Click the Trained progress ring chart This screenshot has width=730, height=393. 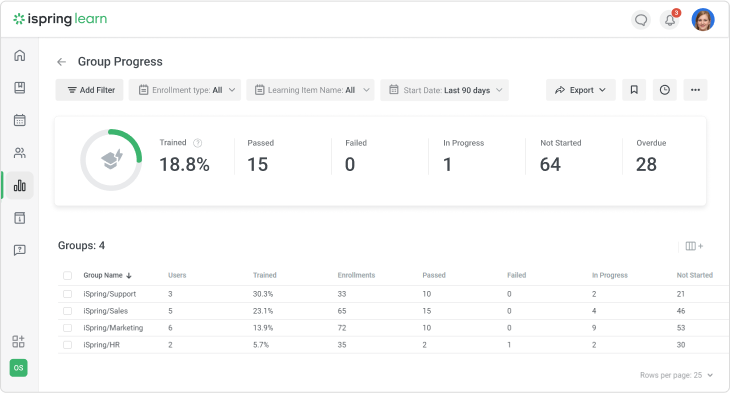click(x=111, y=160)
